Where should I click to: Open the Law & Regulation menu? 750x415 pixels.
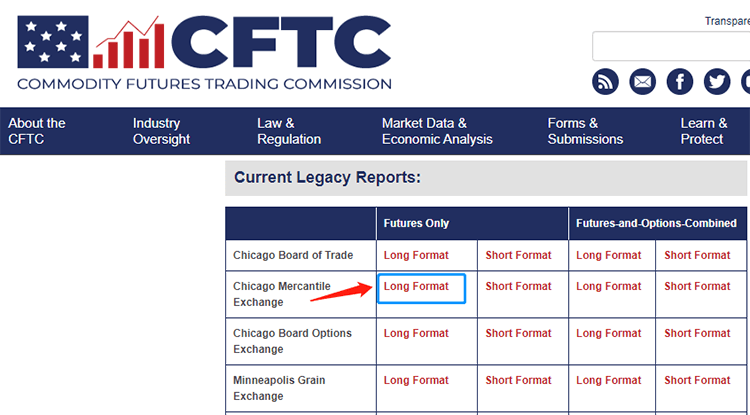289,131
